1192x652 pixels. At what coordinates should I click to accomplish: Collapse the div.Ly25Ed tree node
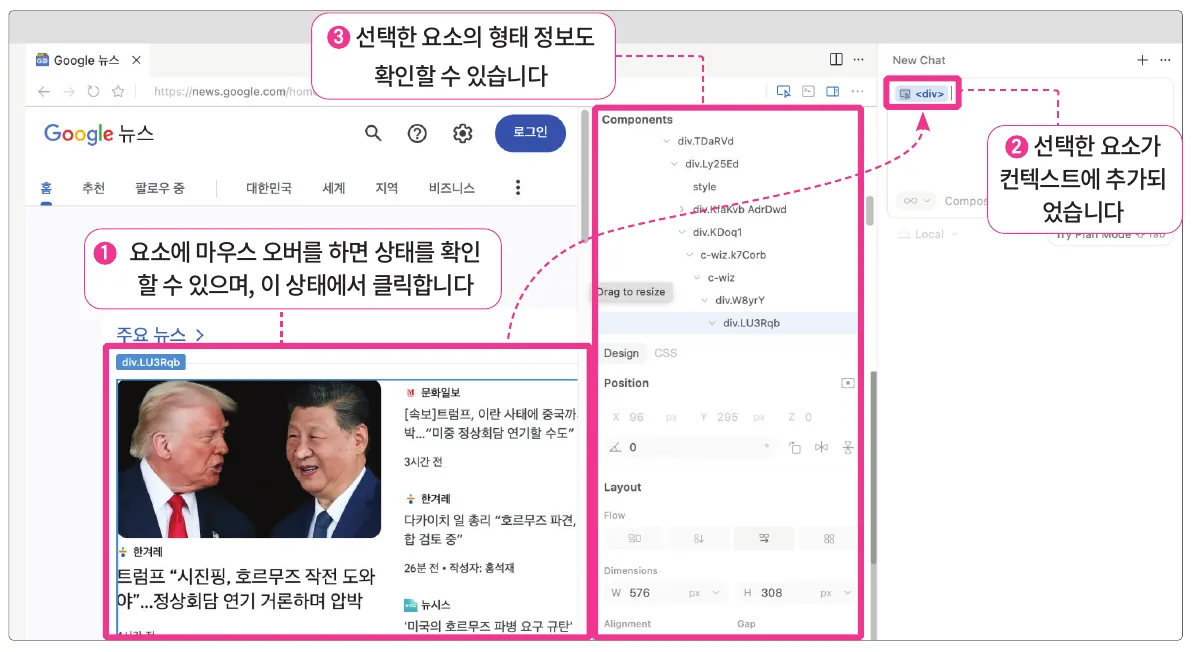[674, 164]
